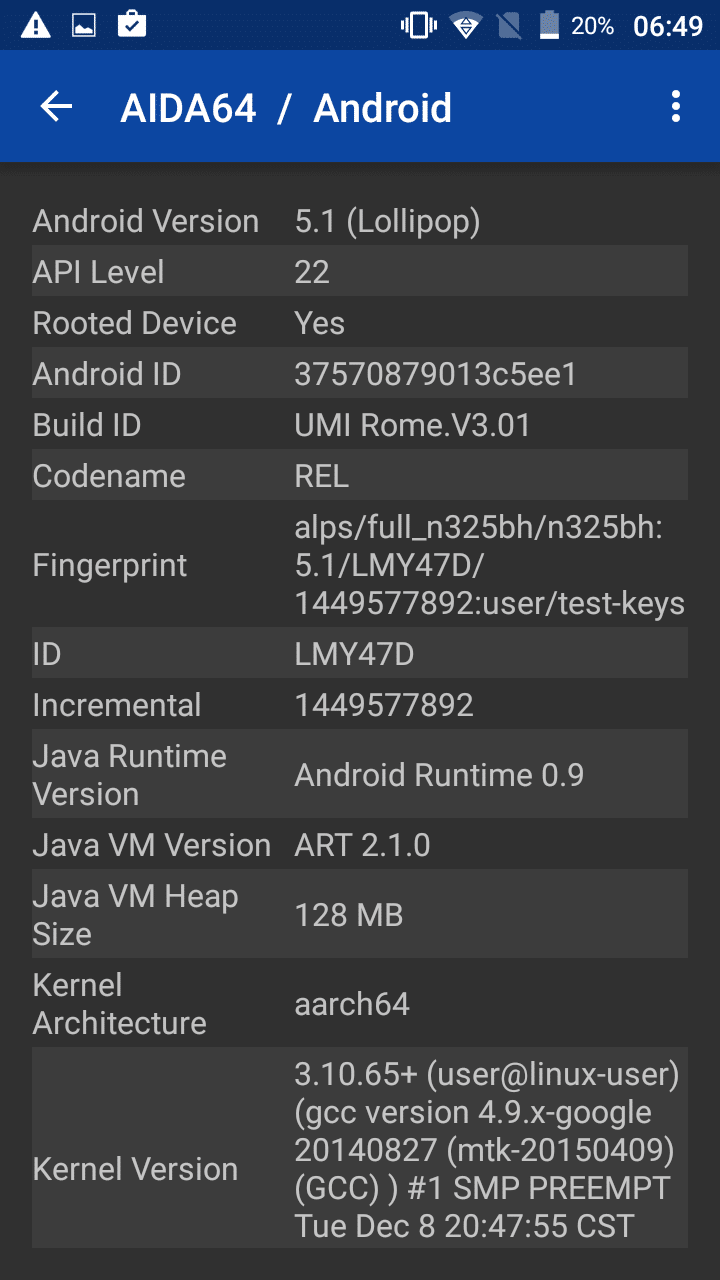Tap the Fingerprint entry
Image resolution: width=720 pixels, height=1280 pixels.
click(359, 565)
